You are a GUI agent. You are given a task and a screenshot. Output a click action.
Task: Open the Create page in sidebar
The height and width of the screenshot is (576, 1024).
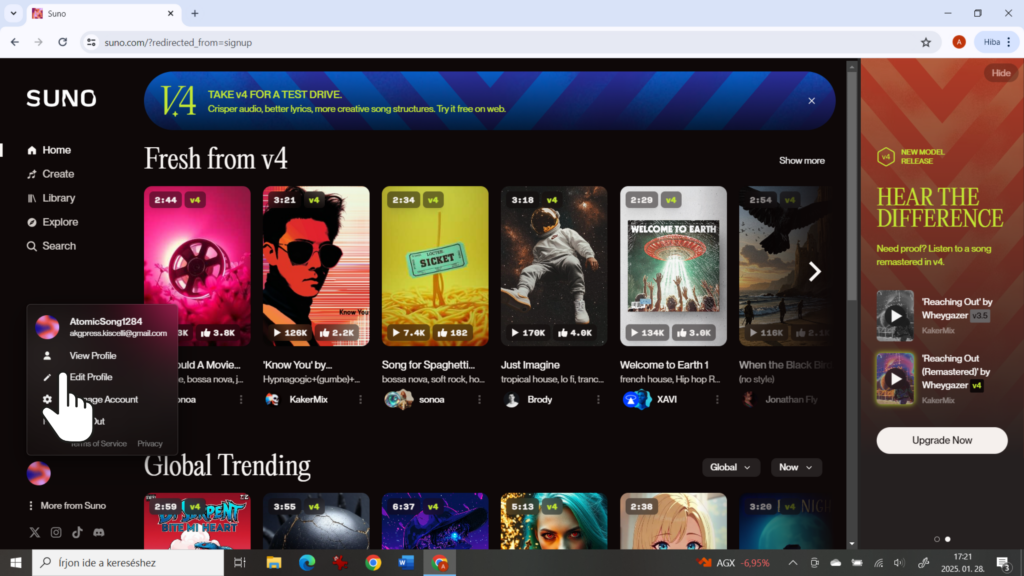tap(57, 174)
